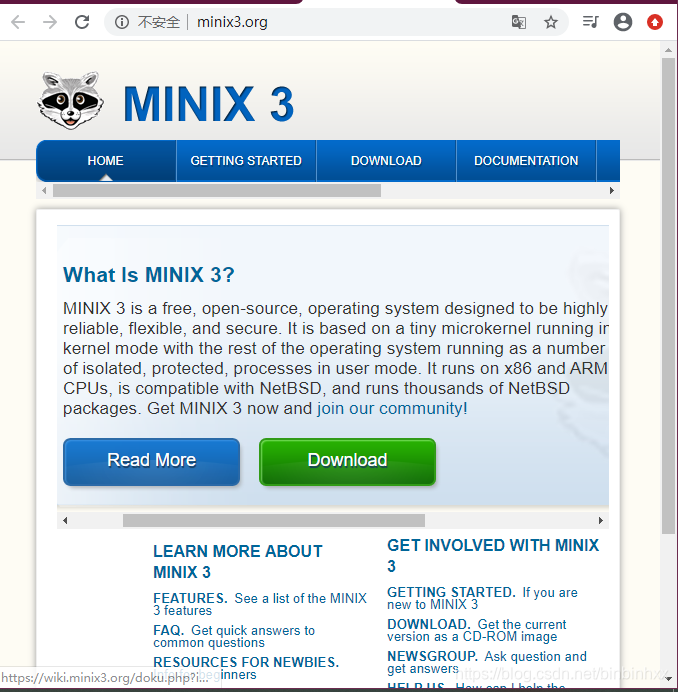Click the vertical scrollbar down arrow
The image size is (678, 692).
[x=668, y=680]
